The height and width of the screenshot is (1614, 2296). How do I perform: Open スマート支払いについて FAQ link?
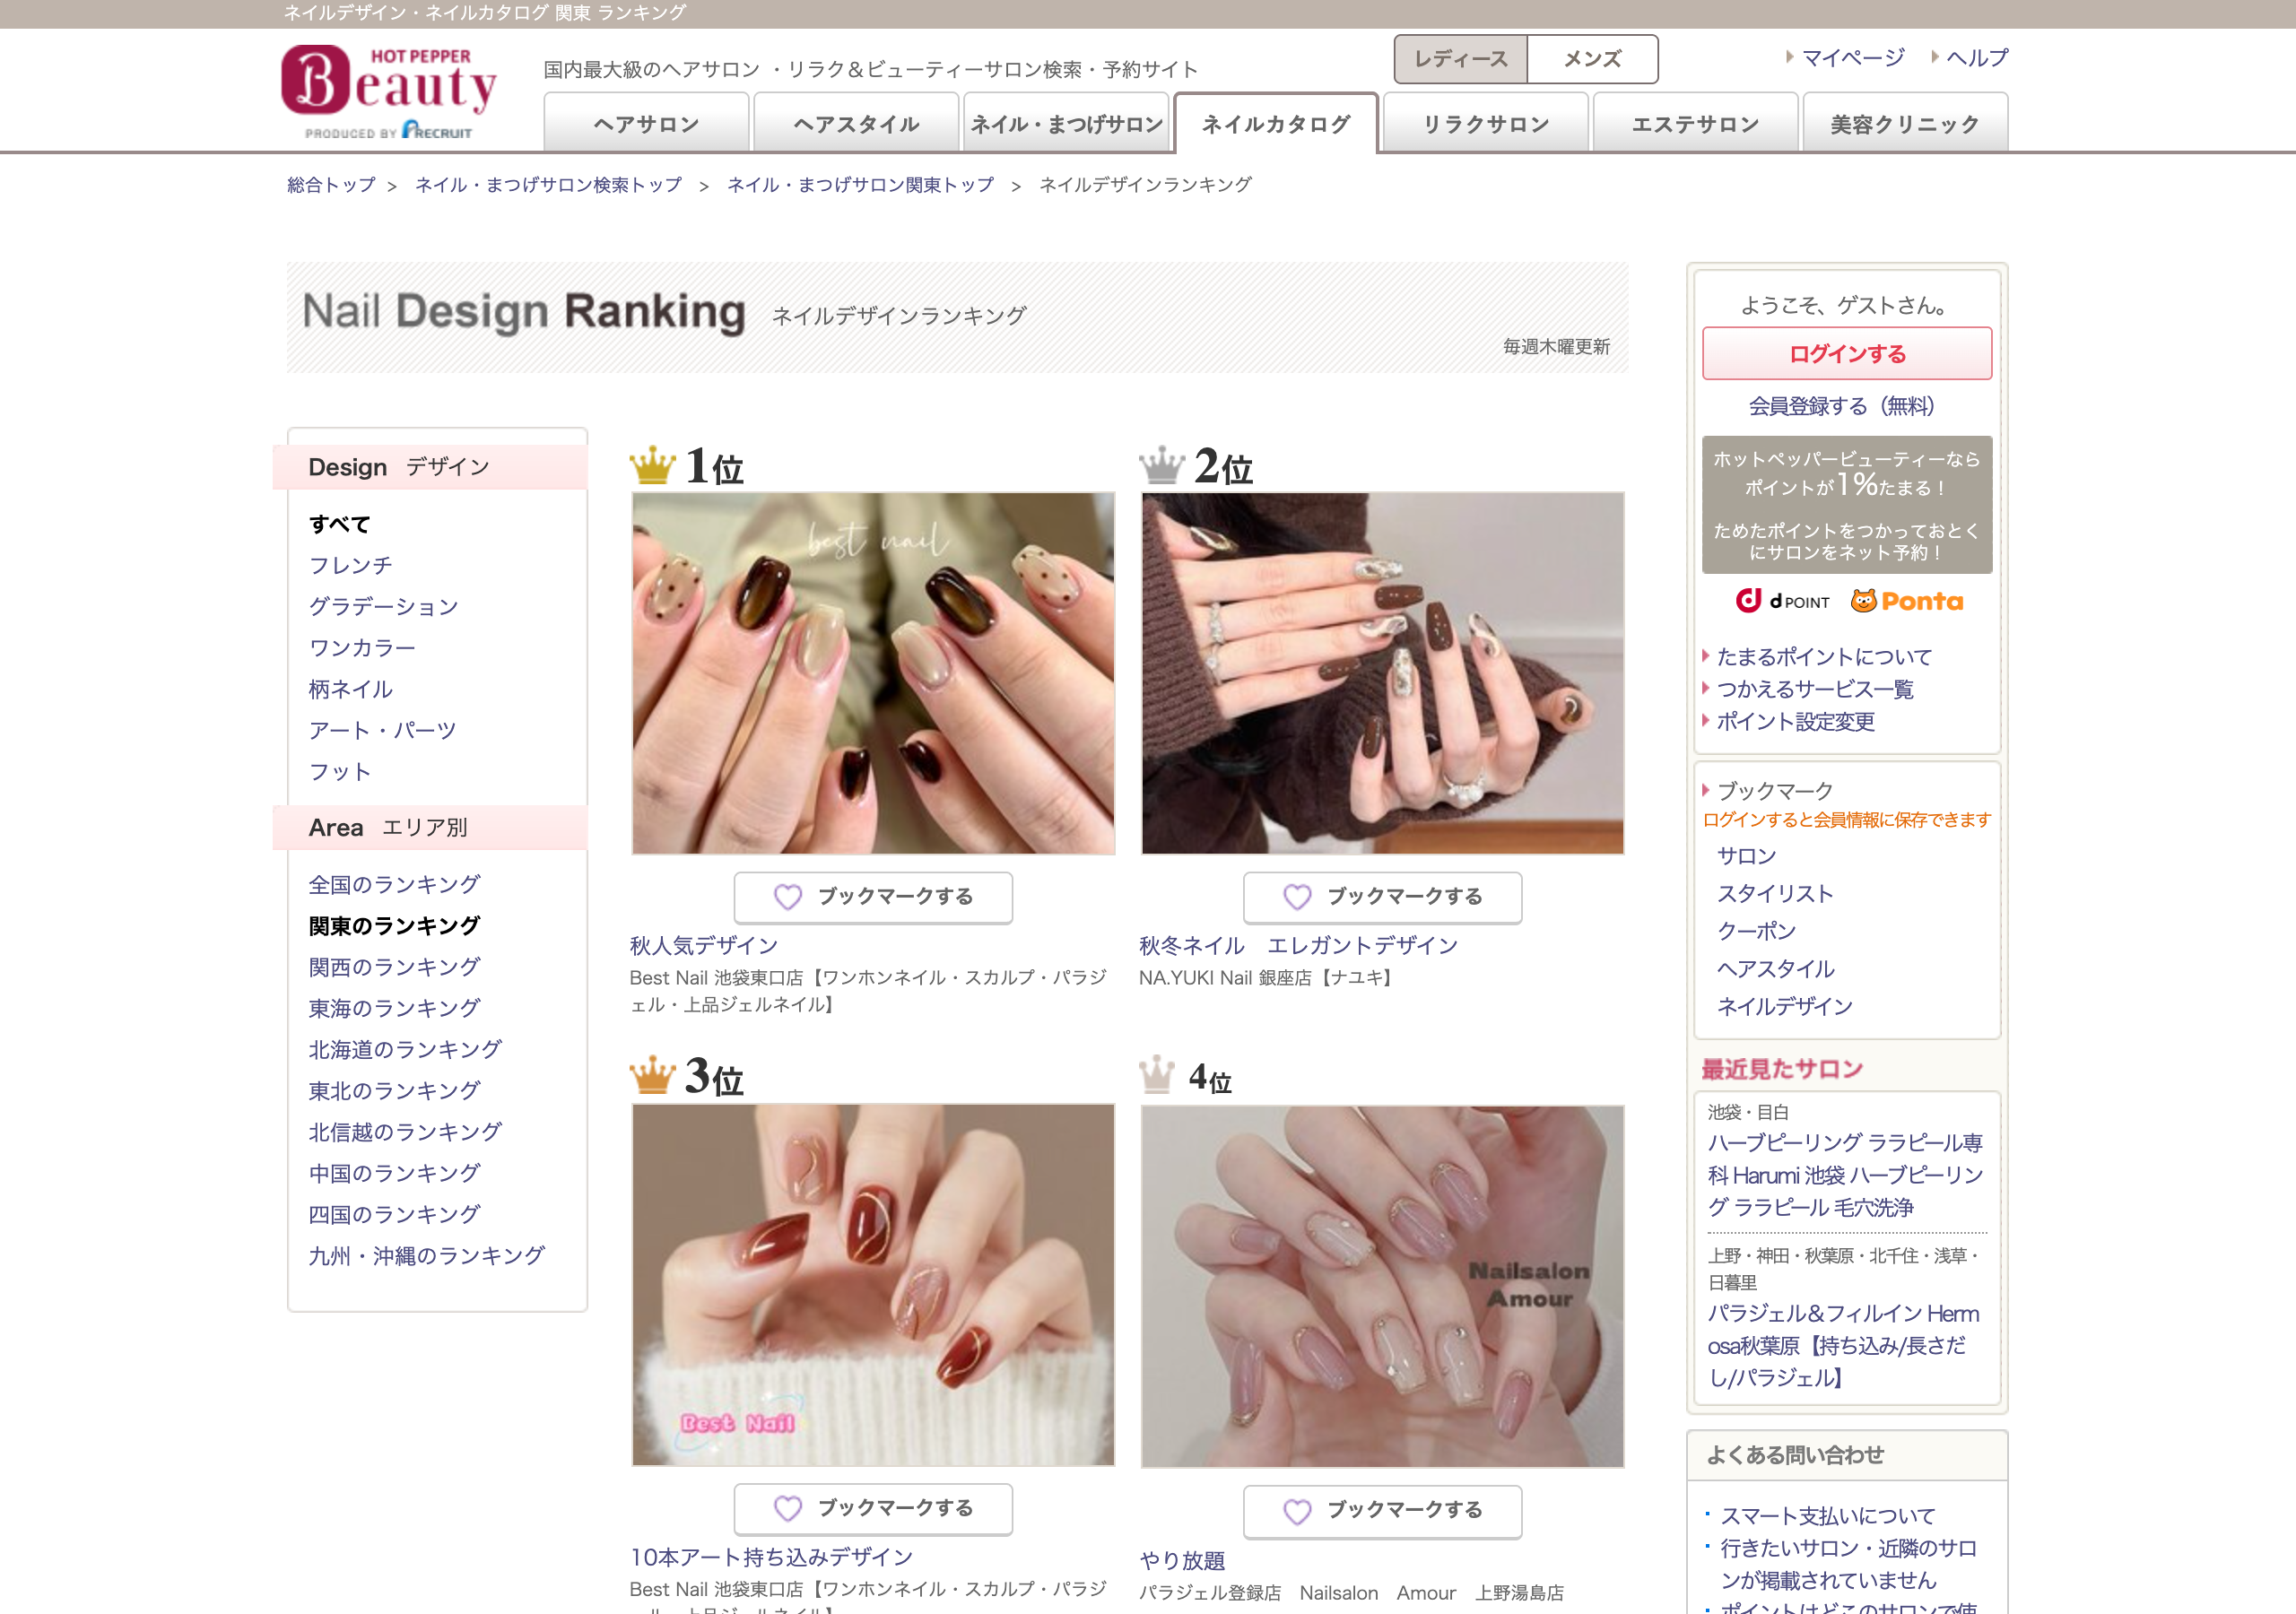tap(1827, 1516)
